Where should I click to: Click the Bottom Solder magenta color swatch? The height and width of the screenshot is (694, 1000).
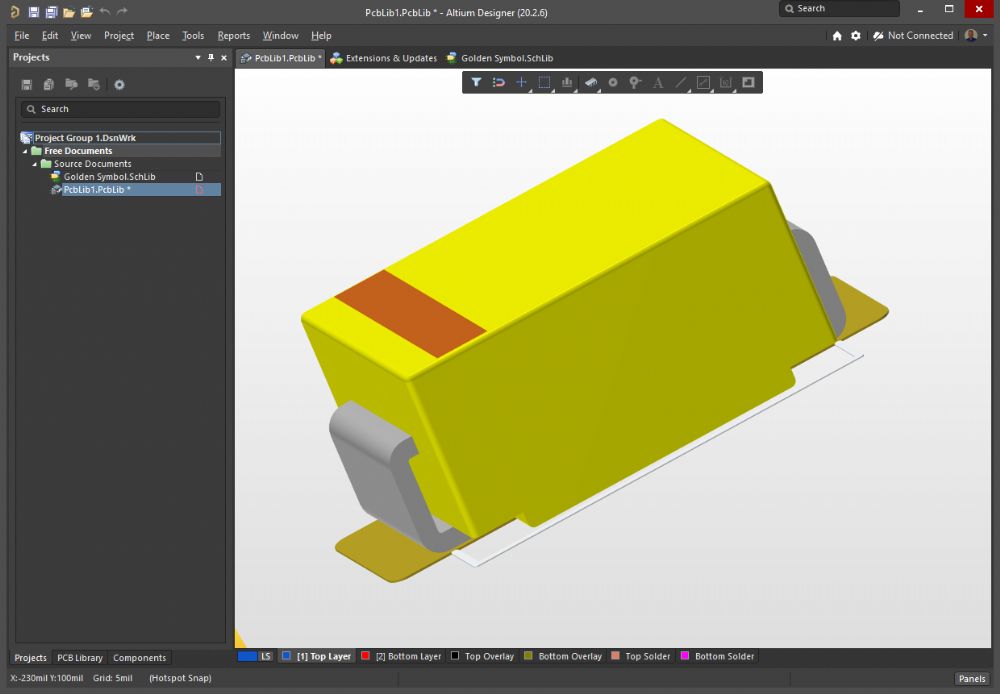point(685,657)
